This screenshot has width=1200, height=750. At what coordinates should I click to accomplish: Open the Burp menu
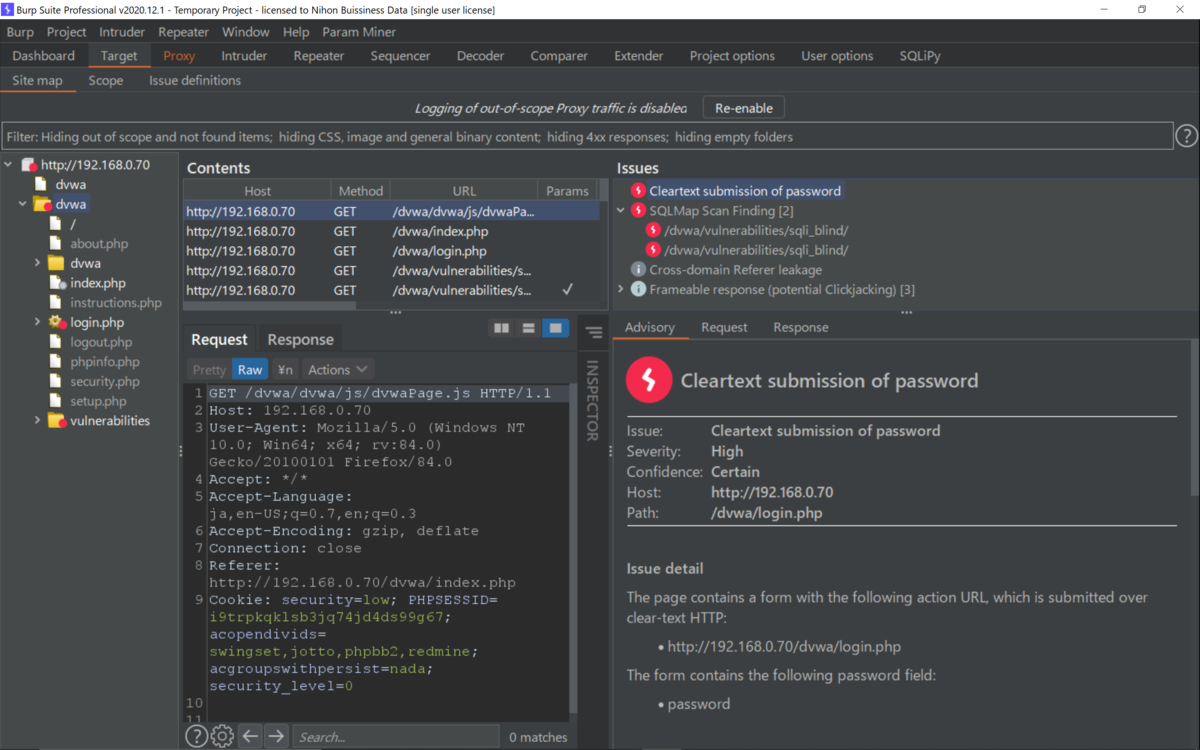(x=20, y=32)
